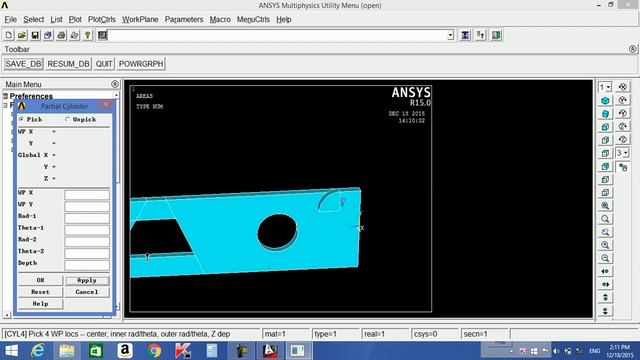Click the WP X input field
Viewport: 640px width, 360px height.
pyautogui.click(x=87, y=195)
